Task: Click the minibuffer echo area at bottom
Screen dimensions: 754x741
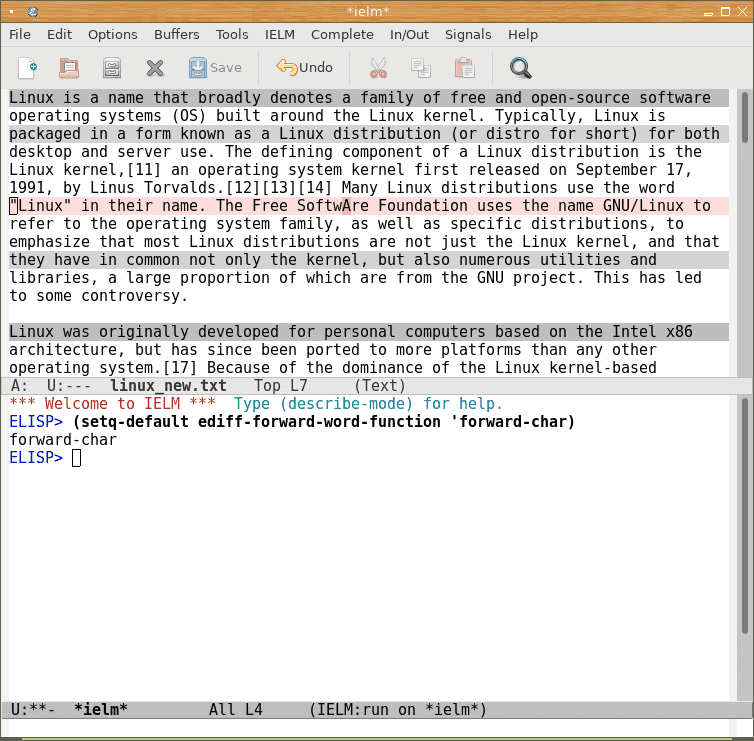Action: [x=370, y=728]
